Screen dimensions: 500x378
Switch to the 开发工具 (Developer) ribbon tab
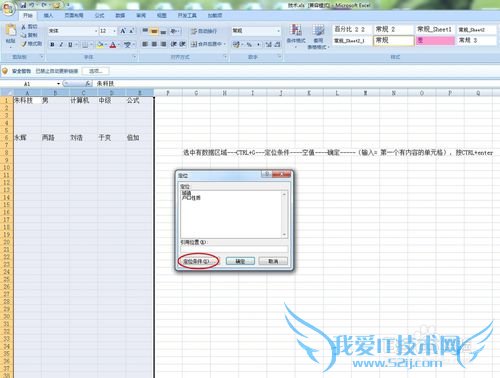[187, 15]
